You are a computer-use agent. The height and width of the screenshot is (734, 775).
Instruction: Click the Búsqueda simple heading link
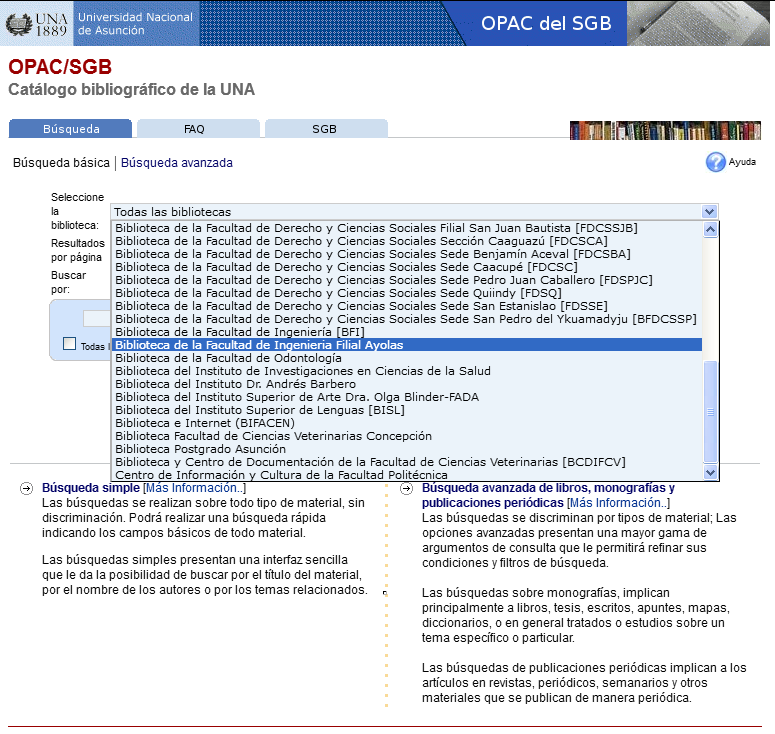pos(91,488)
